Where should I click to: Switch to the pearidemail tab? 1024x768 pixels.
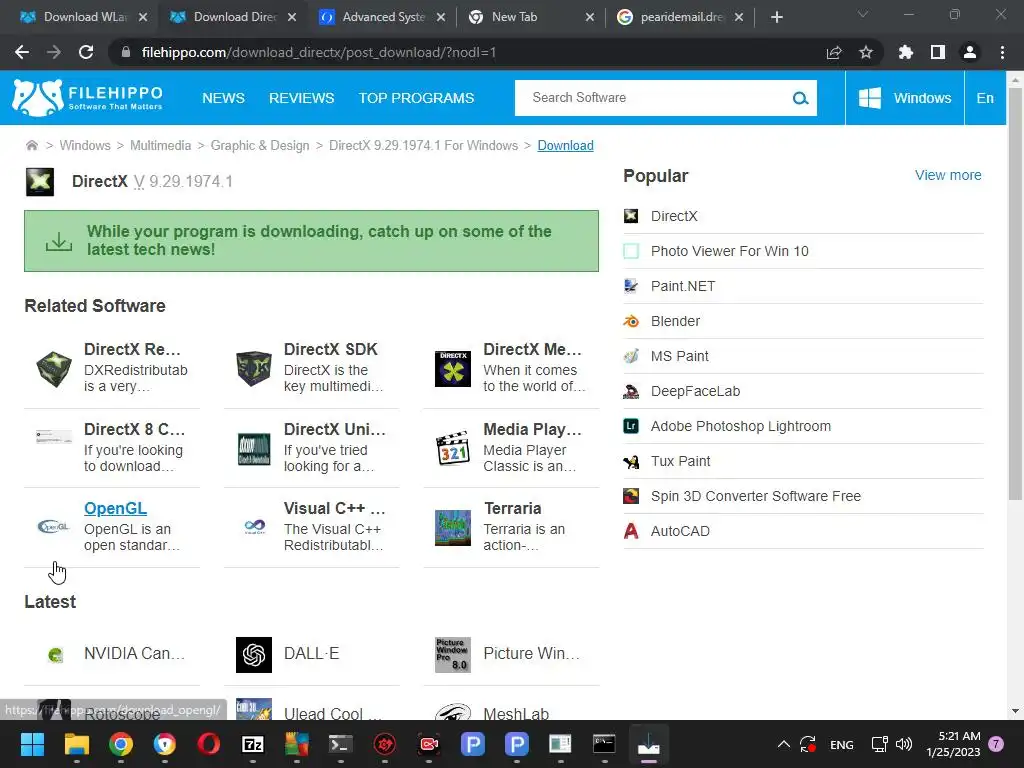(x=681, y=17)
